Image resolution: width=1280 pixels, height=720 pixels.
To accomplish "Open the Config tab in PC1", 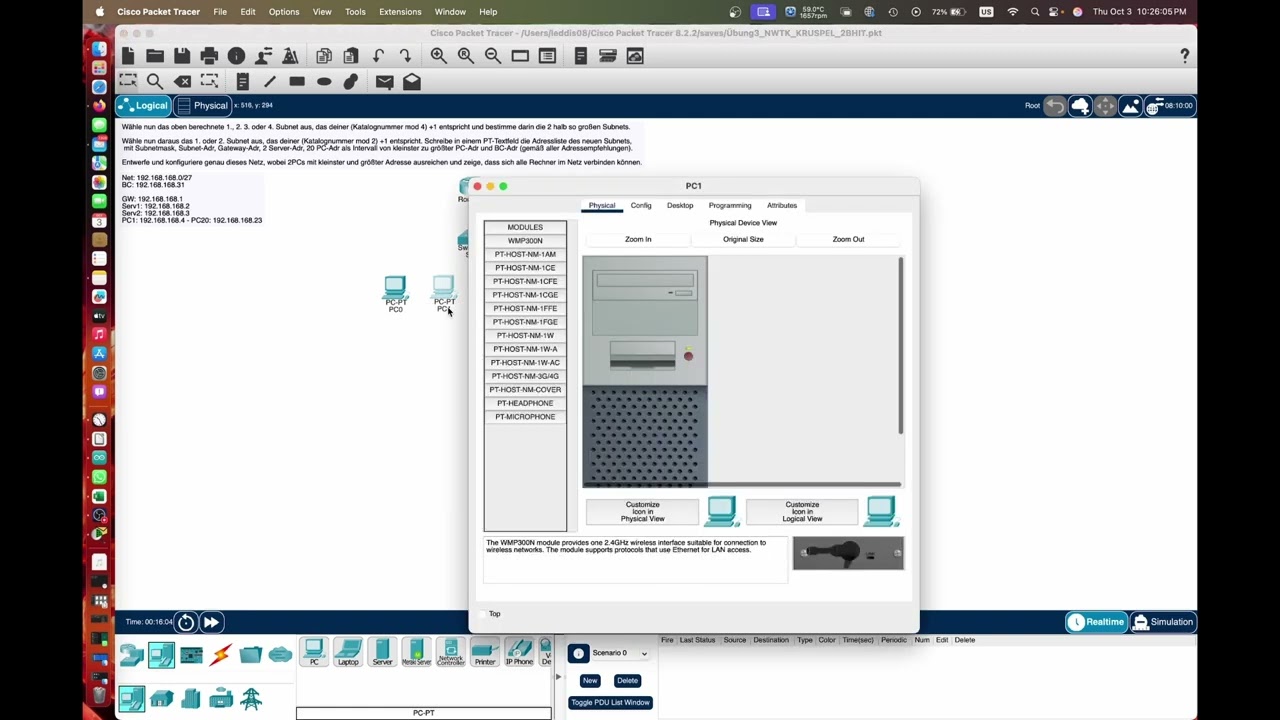I will [x=641, y=205].
